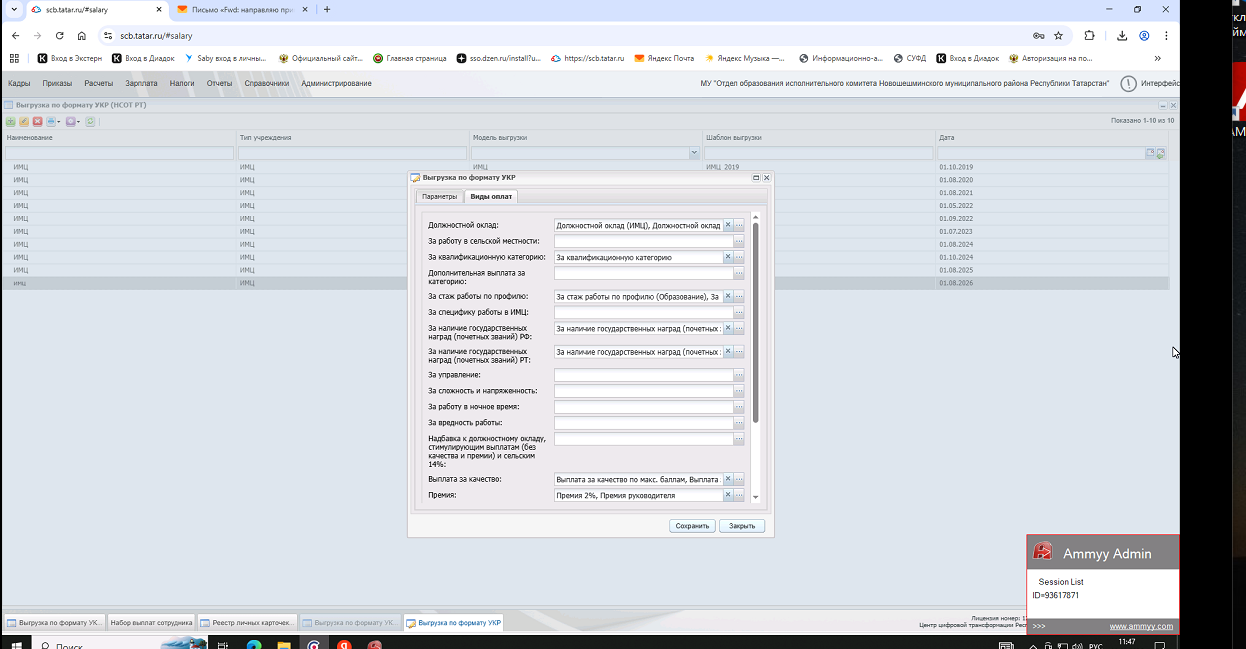Open the print icon dropdown in toolbar

click(x=54, y=121)
